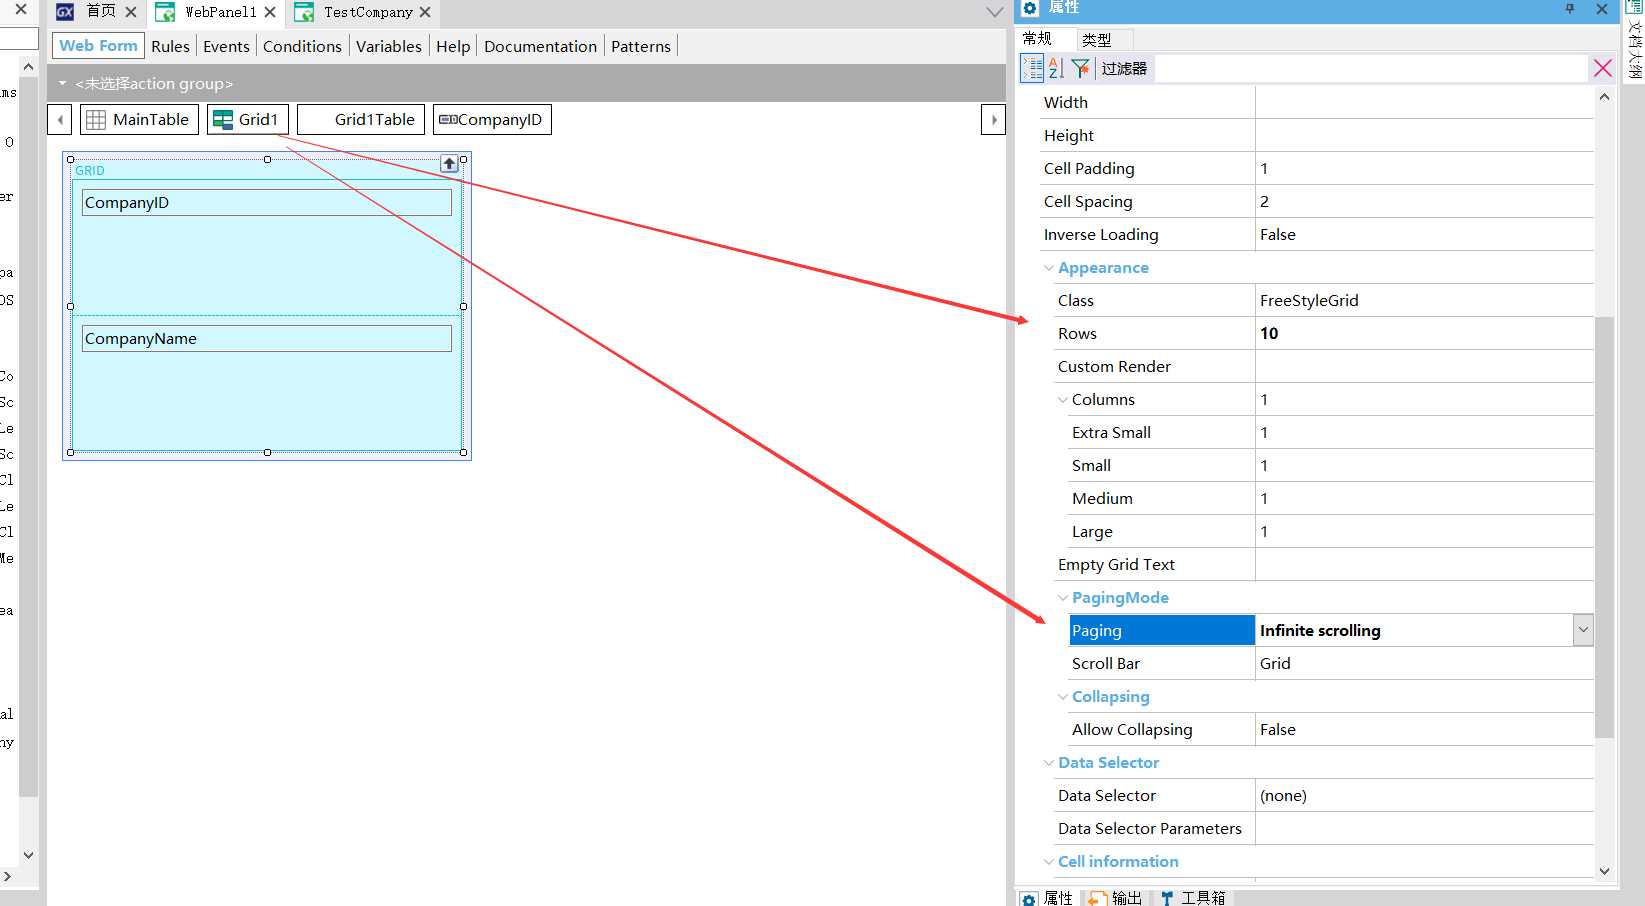Select the Height property row
Image resolution: width=1645 pixels, height=906 pixels.
click(1317, 135)
